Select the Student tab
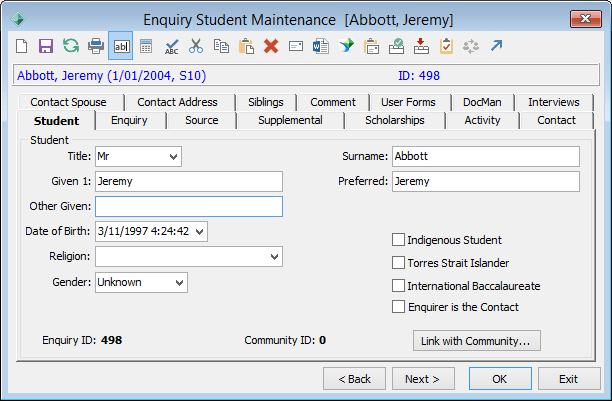Viewport: 612px width, 401px height. point(56,121)
